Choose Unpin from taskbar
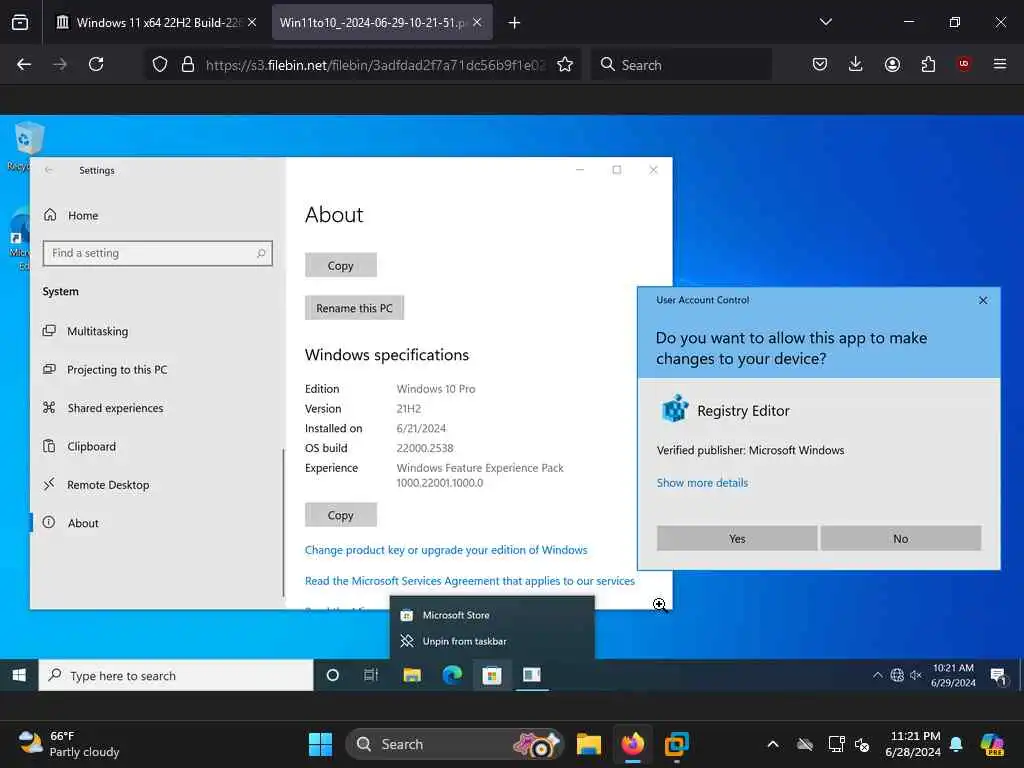 [492, 641]
